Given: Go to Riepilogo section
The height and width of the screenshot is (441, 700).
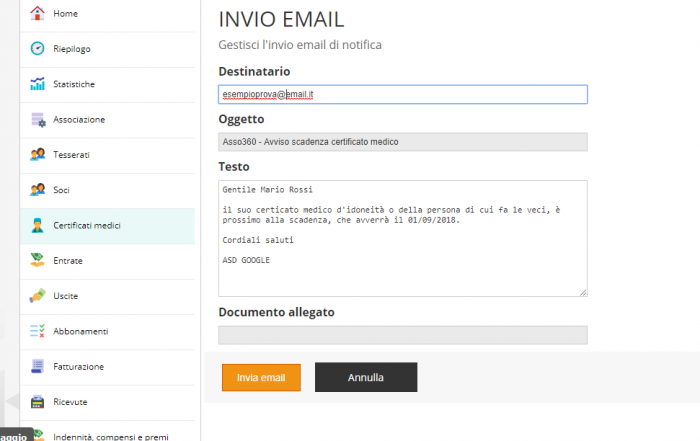Looking at the screenshot, I should click(x=107, y=49).
